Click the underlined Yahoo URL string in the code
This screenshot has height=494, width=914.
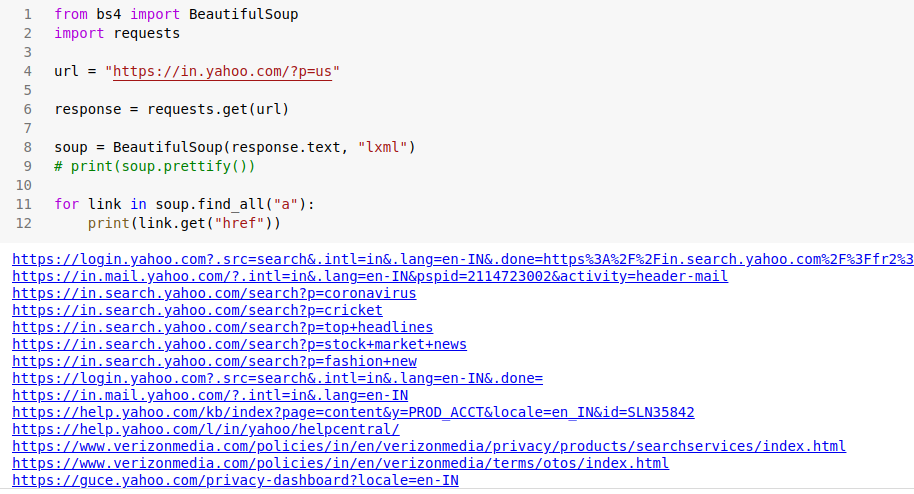pos(222,71)
